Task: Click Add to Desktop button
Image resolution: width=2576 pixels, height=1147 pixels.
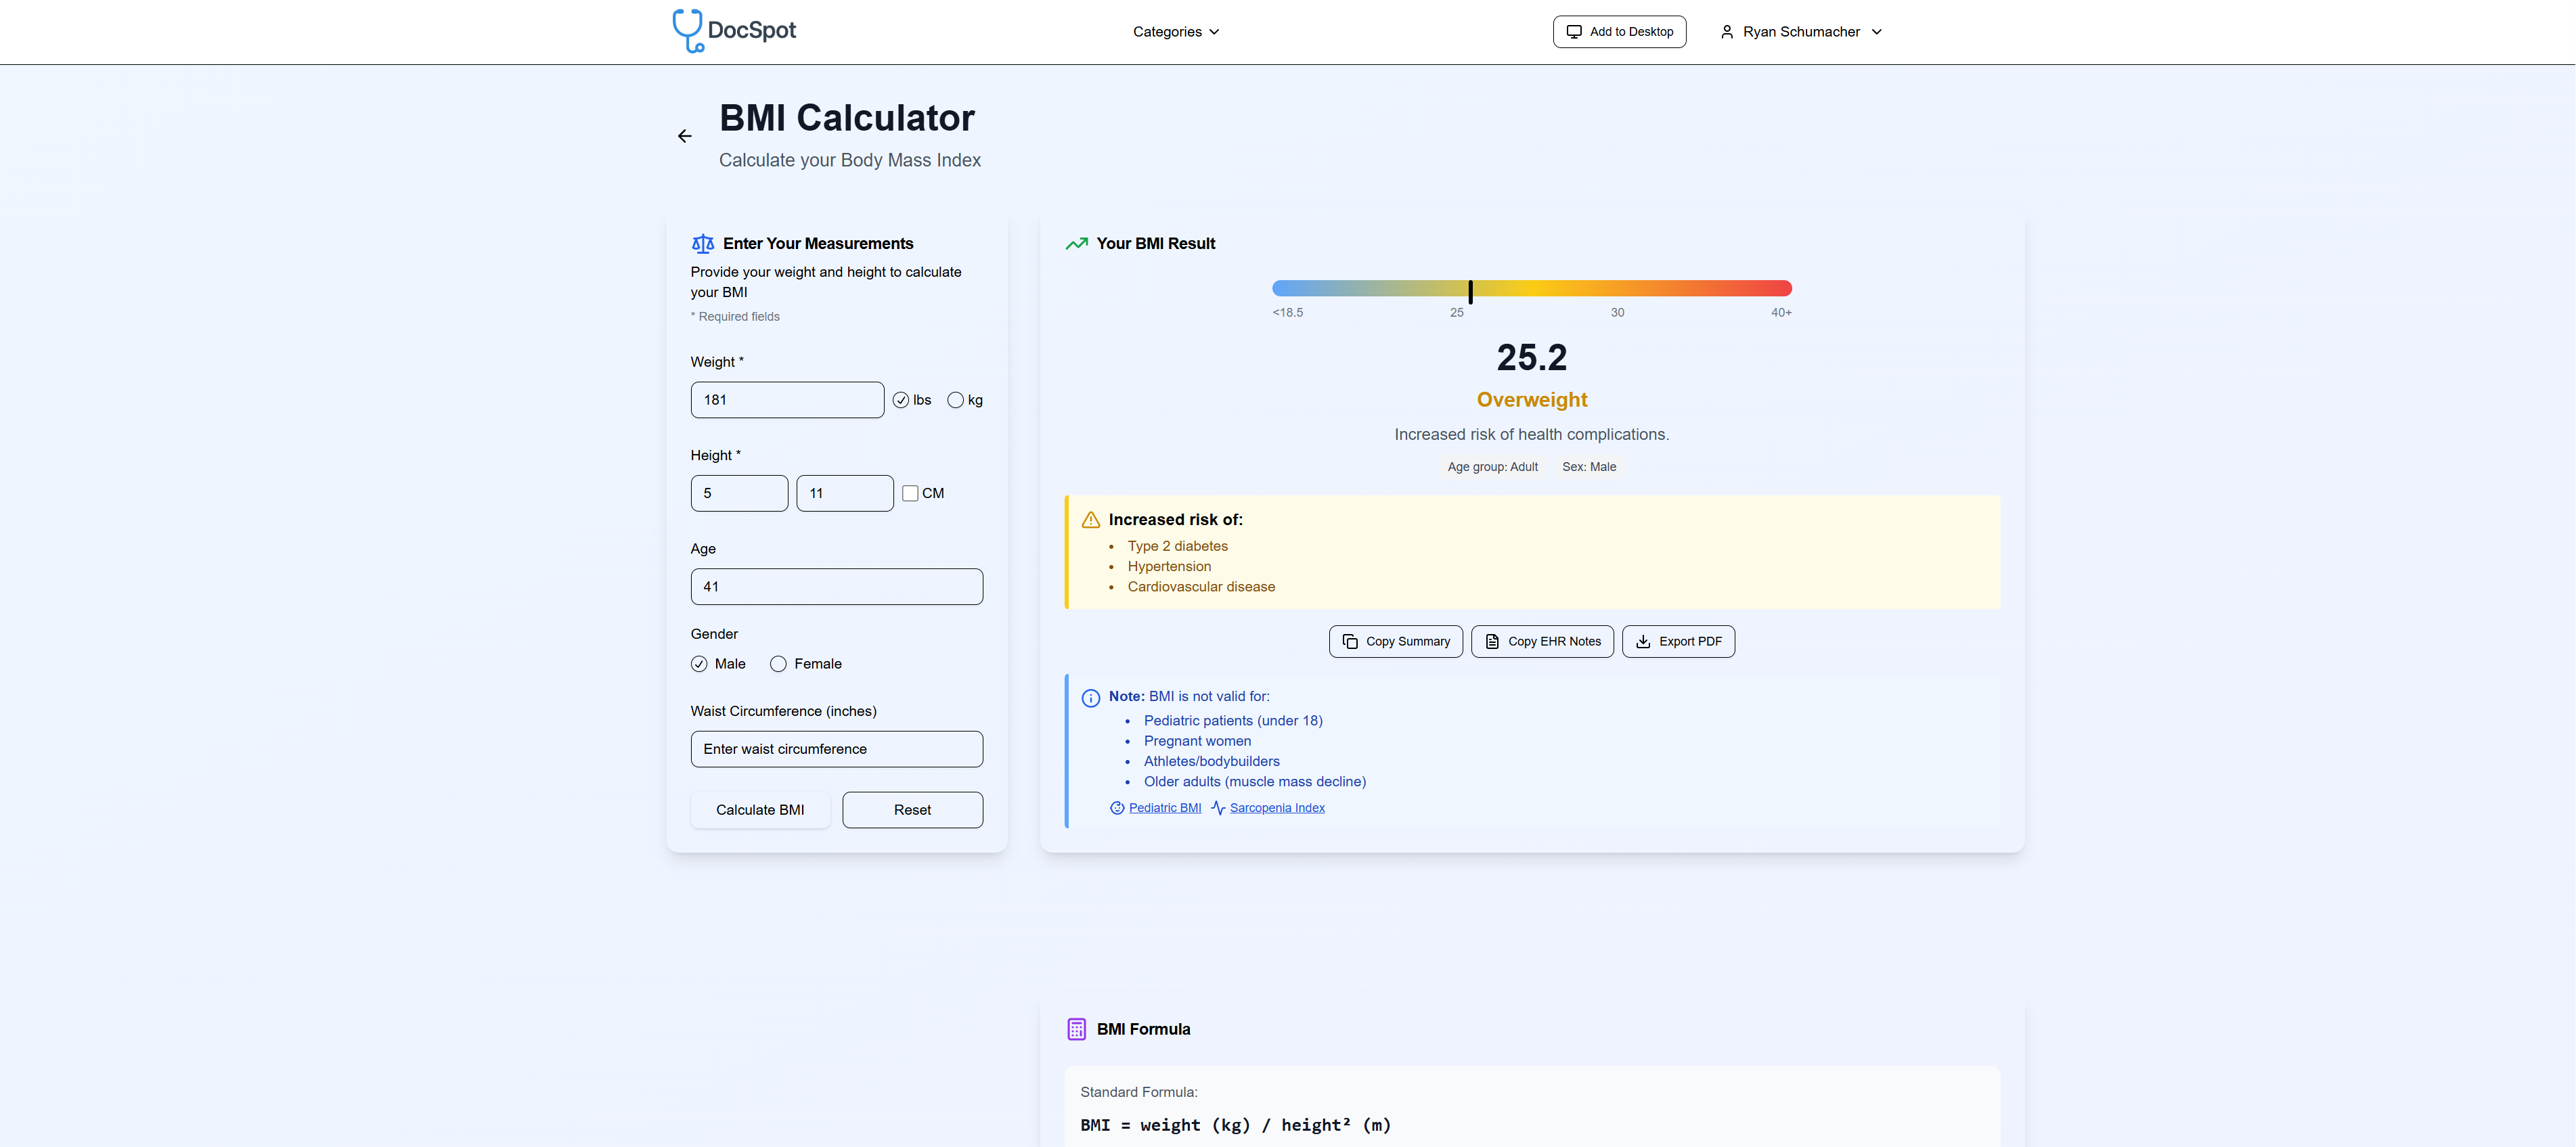Action: pos(1619,32)
